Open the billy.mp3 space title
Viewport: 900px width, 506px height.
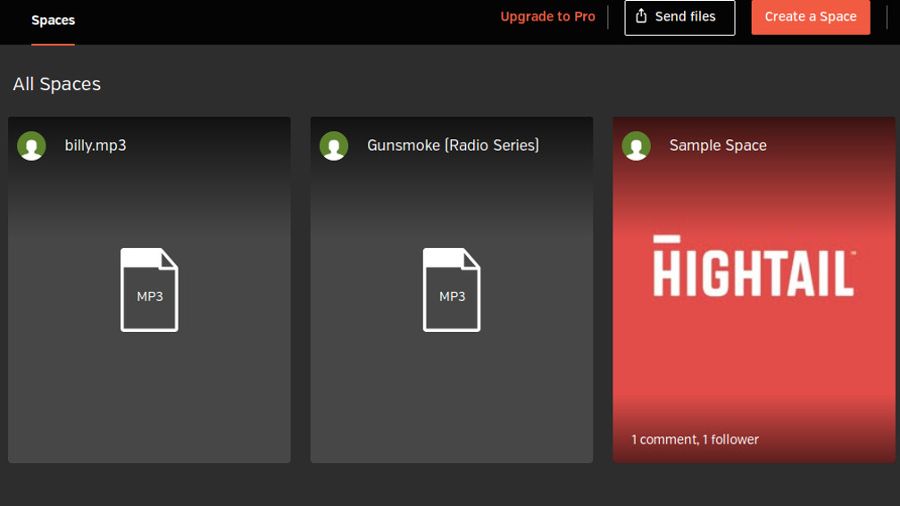[x=95, y=145]
